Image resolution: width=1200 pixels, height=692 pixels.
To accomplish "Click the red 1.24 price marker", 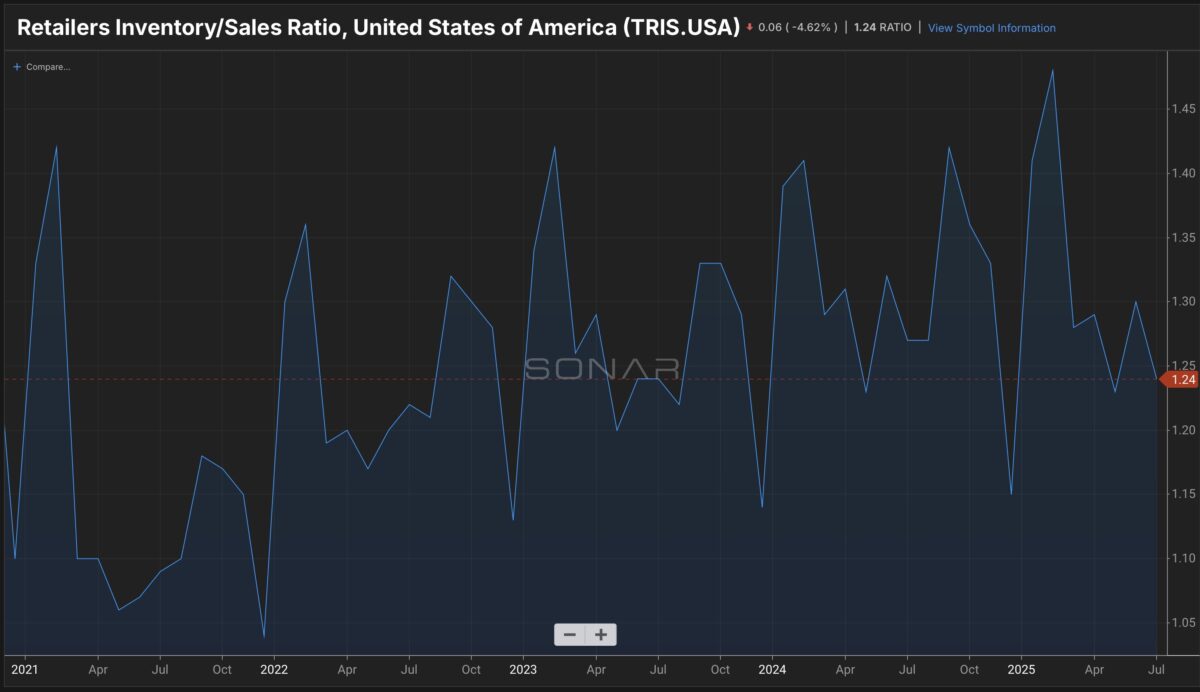I will click(x=1178, y=379).
